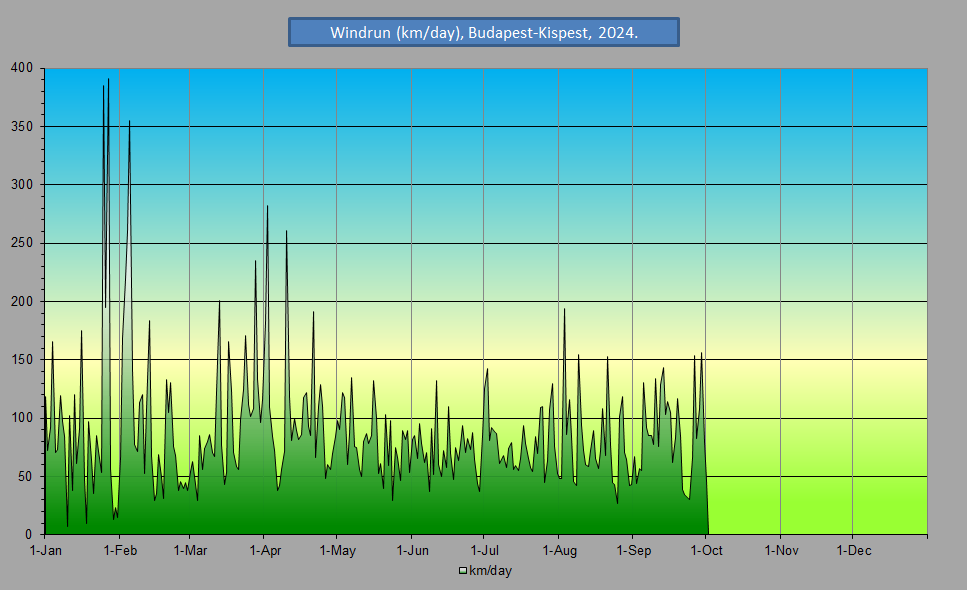This screenshot has width=967, height=590.
Task: Click the 1-Sep date label
Action: [633, 551]
